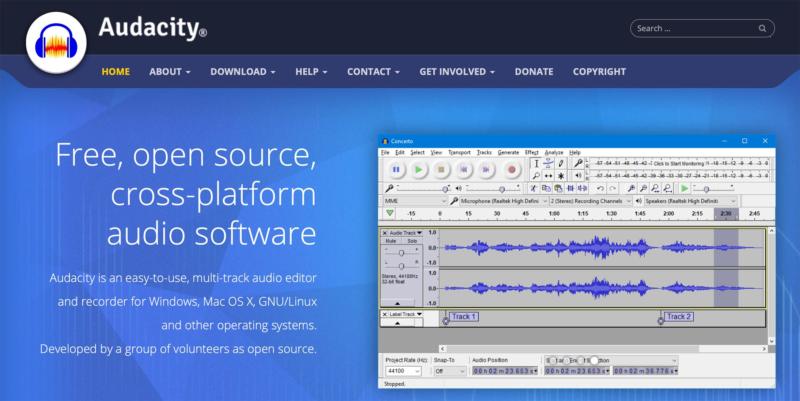The height and width of the screenshot is (401, 800).
Task: Select the Envelope tool
Action: (548, 163)
